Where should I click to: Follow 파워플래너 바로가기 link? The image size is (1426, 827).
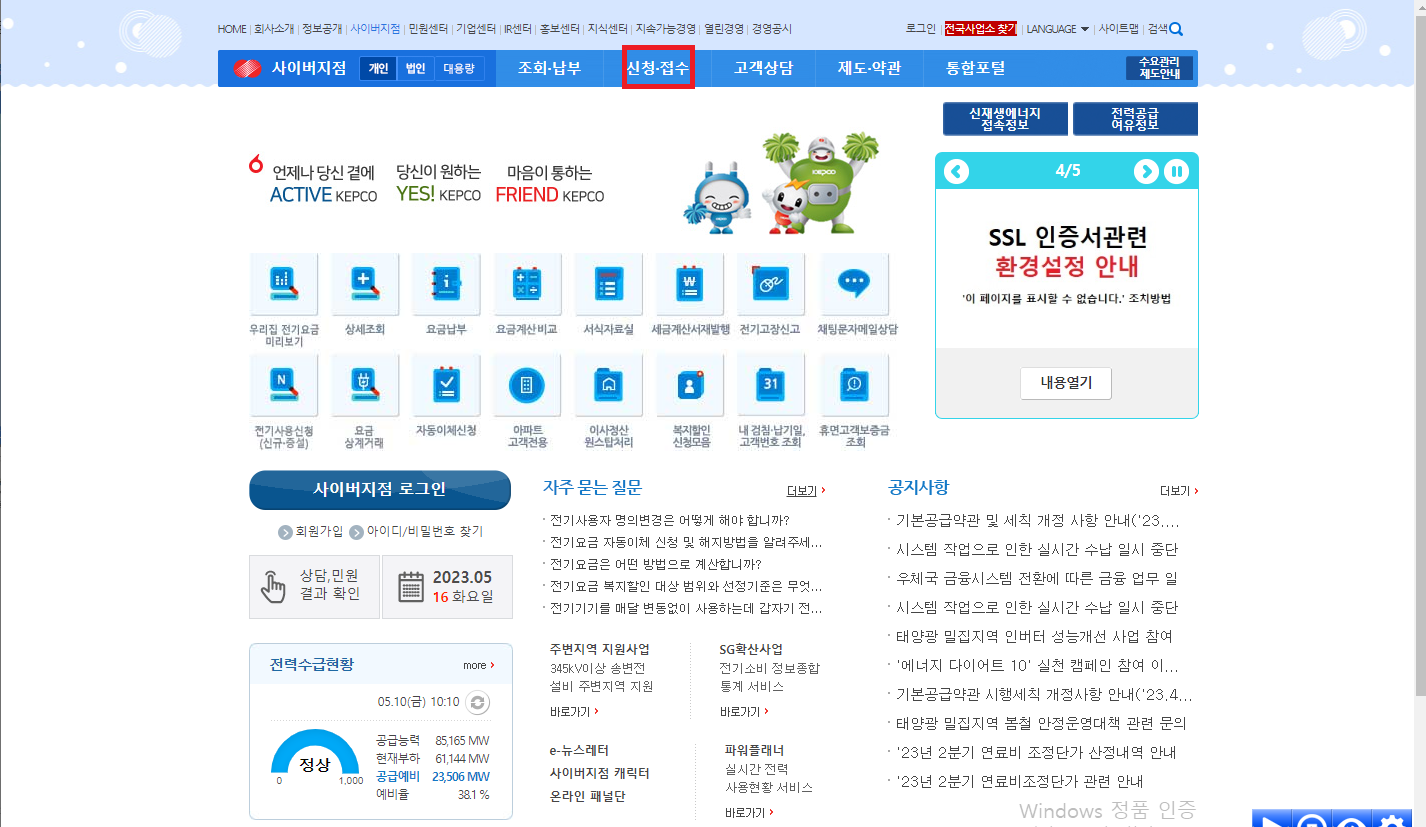749,813
